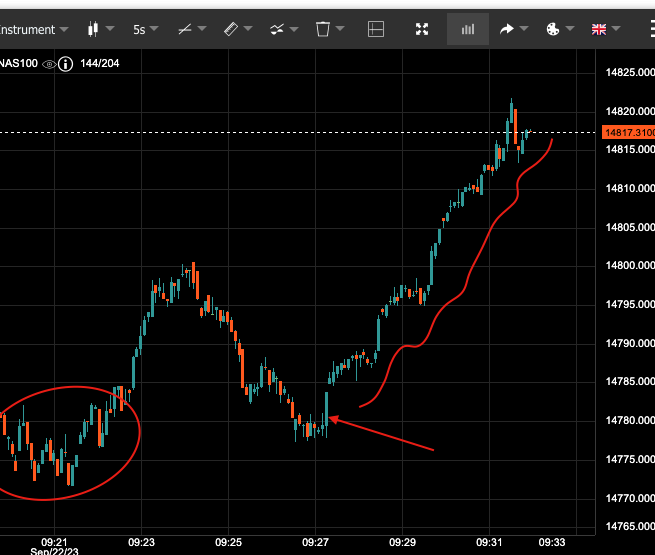Click the 144/204 bar counter text
The image size is (655, 555).
click(100, 63)
